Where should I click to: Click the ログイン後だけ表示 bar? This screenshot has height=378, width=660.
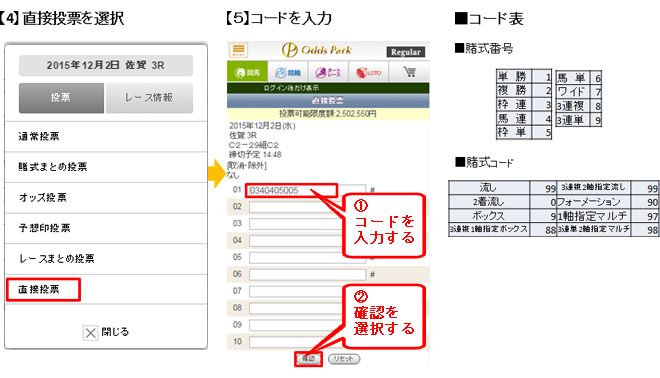click(328, 88)
